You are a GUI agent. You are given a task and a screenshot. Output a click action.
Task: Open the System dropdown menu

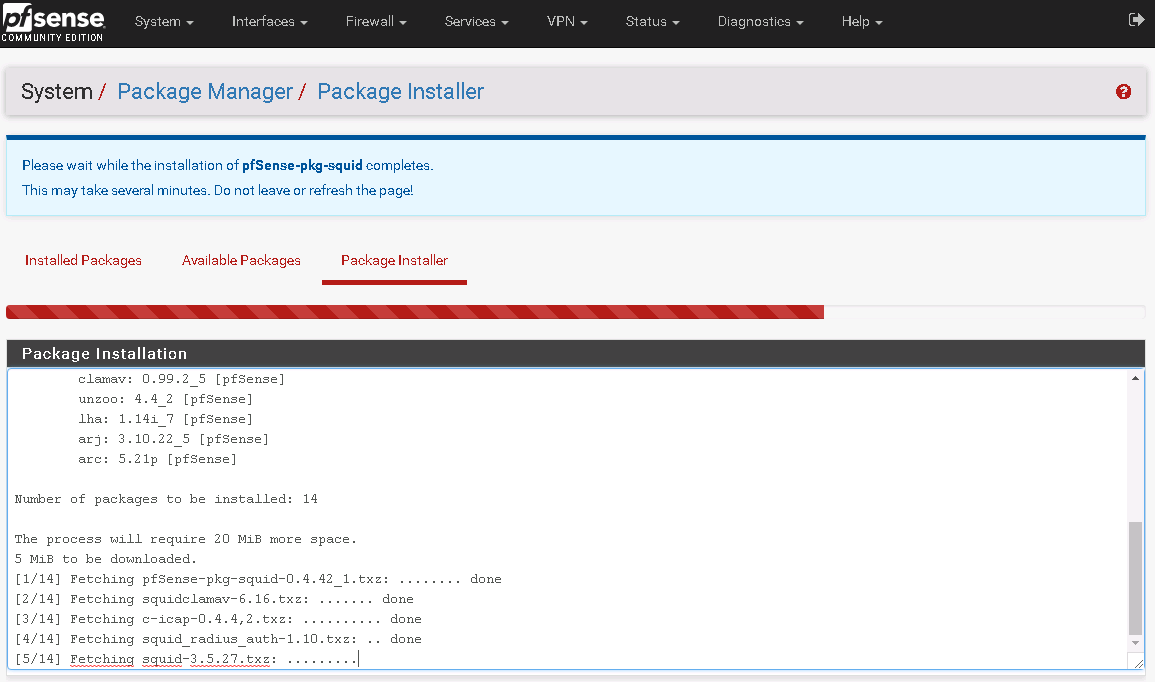pos(164,21)
